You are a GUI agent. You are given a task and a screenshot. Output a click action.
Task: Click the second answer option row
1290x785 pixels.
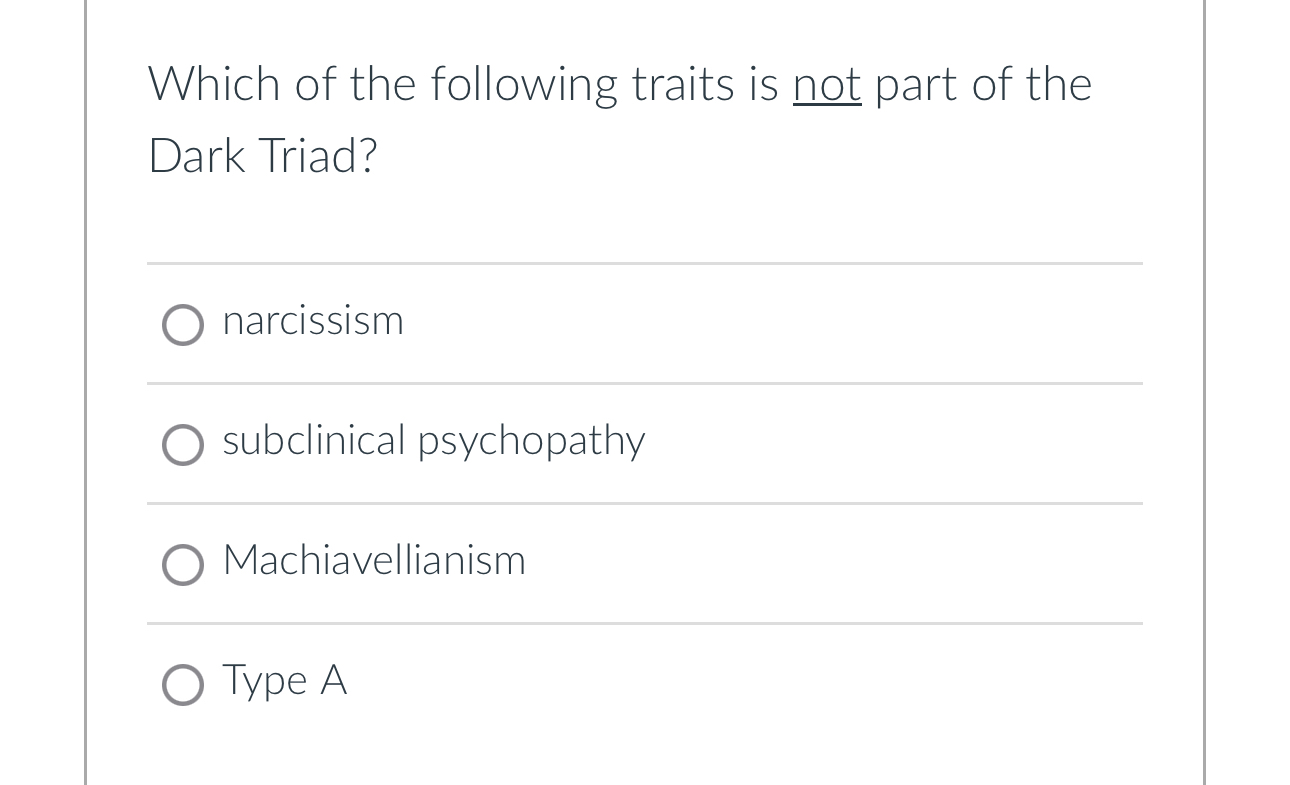point(645,443)
